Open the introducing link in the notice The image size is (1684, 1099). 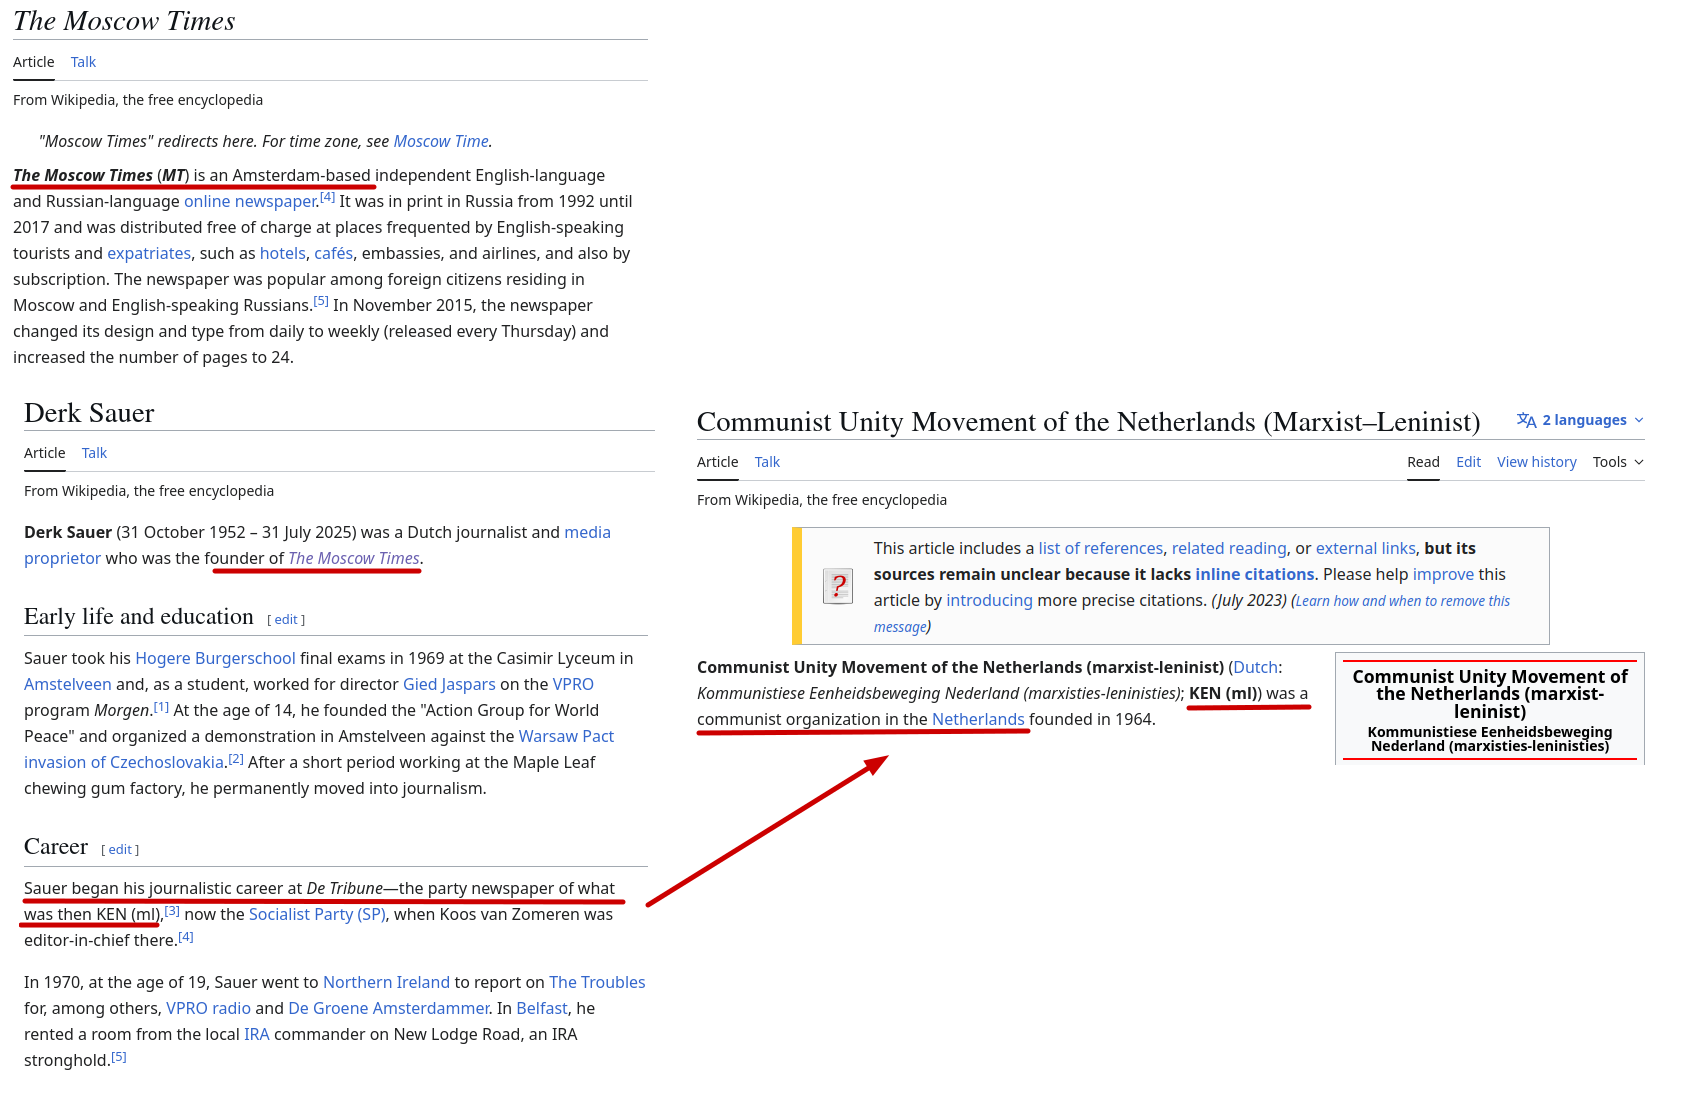tap(990, 600)
